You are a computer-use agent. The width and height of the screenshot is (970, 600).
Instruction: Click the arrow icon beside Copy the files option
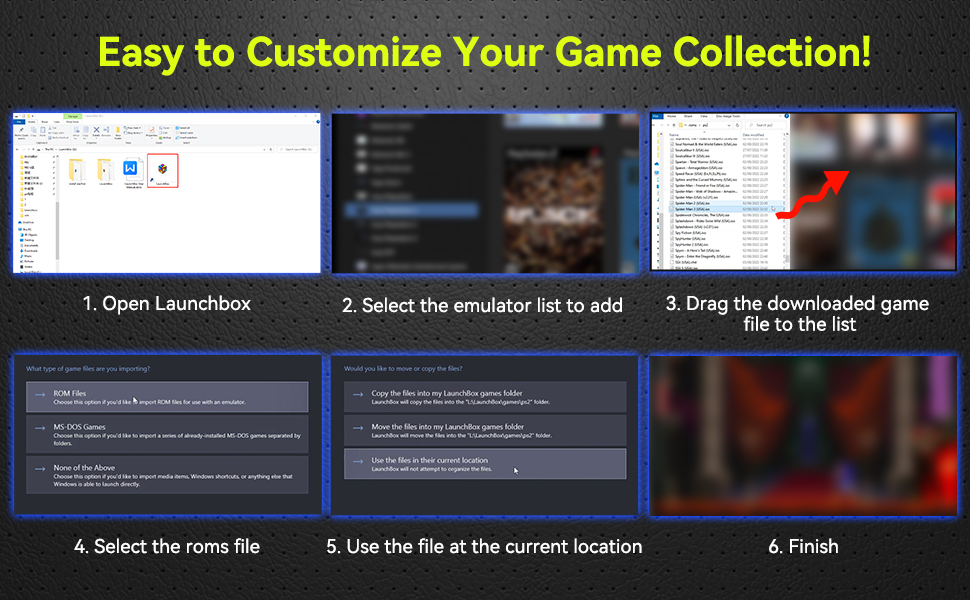[x=358, y=394]
